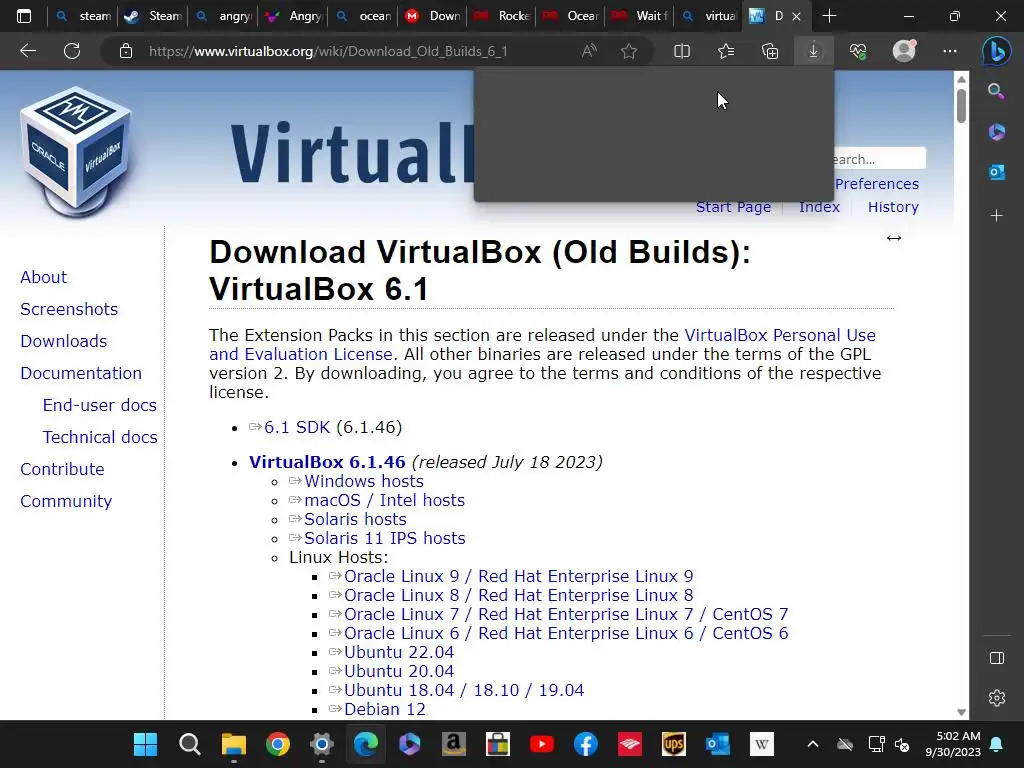The image size is (1024, 768).
Task: Open Browser essentials heart icon
Action: click(858, 51)
